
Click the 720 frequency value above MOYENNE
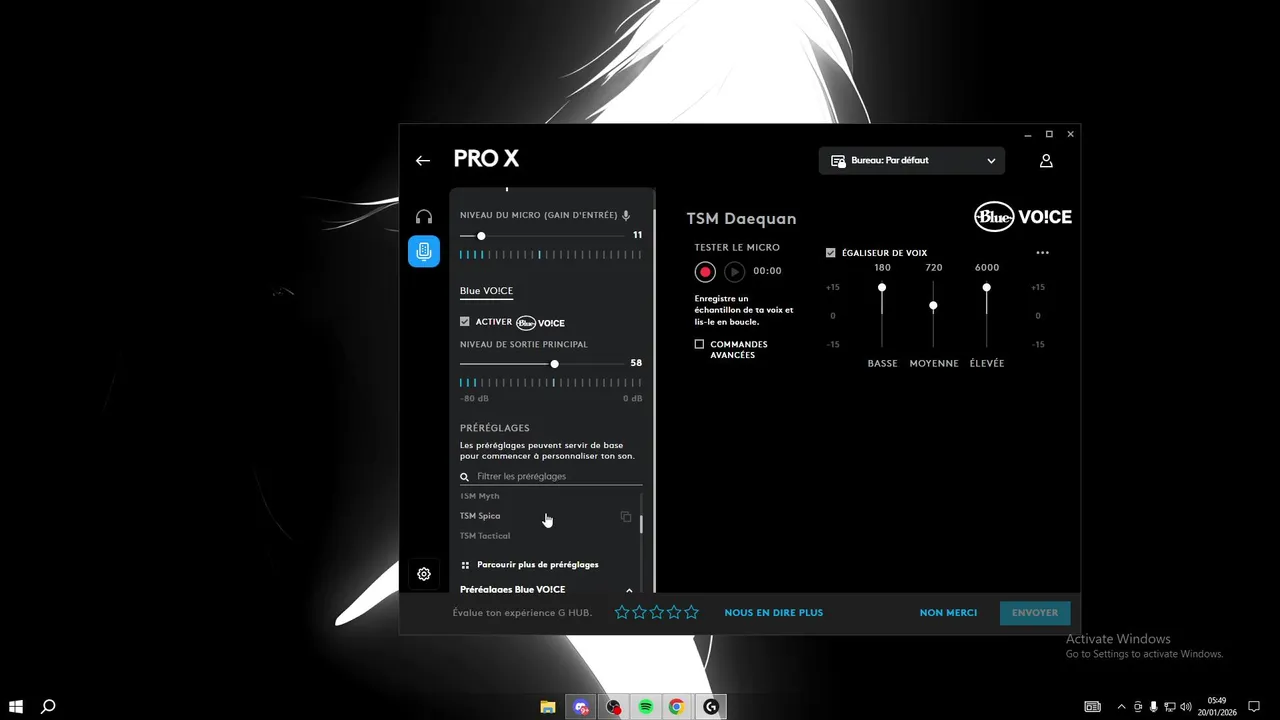[x=934, y=268]
